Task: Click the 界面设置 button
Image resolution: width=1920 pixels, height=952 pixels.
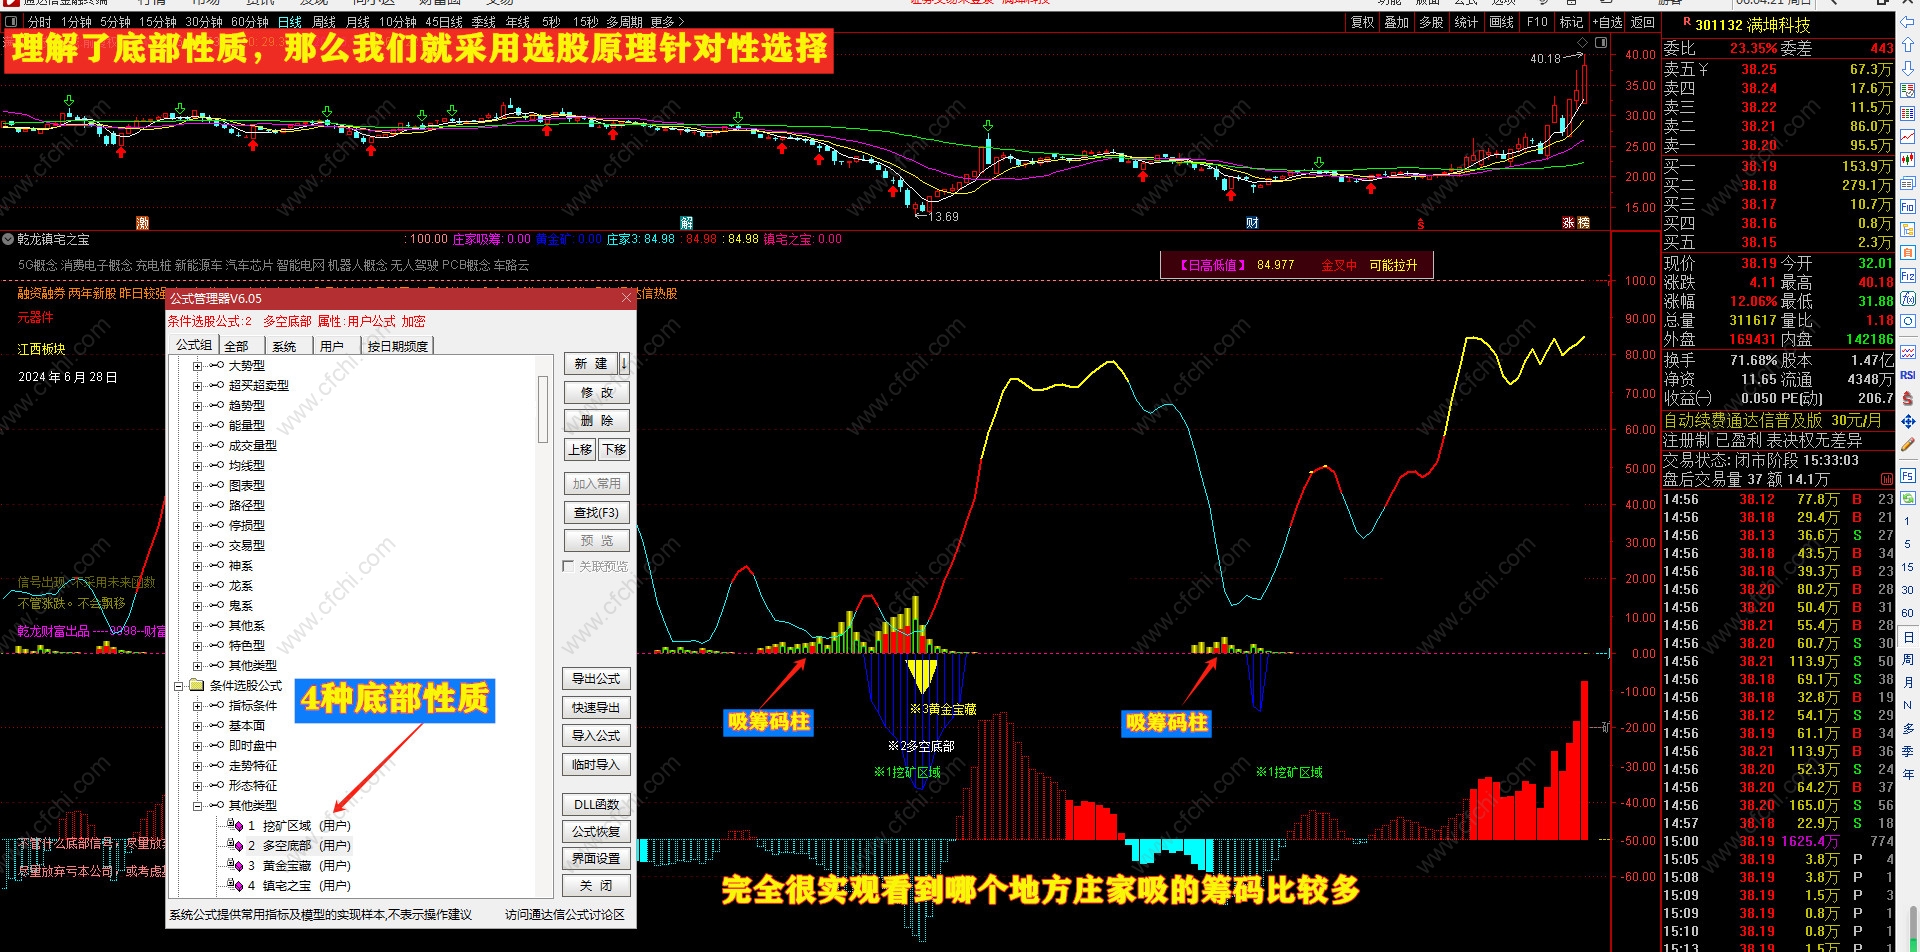Action: [597, 858]
